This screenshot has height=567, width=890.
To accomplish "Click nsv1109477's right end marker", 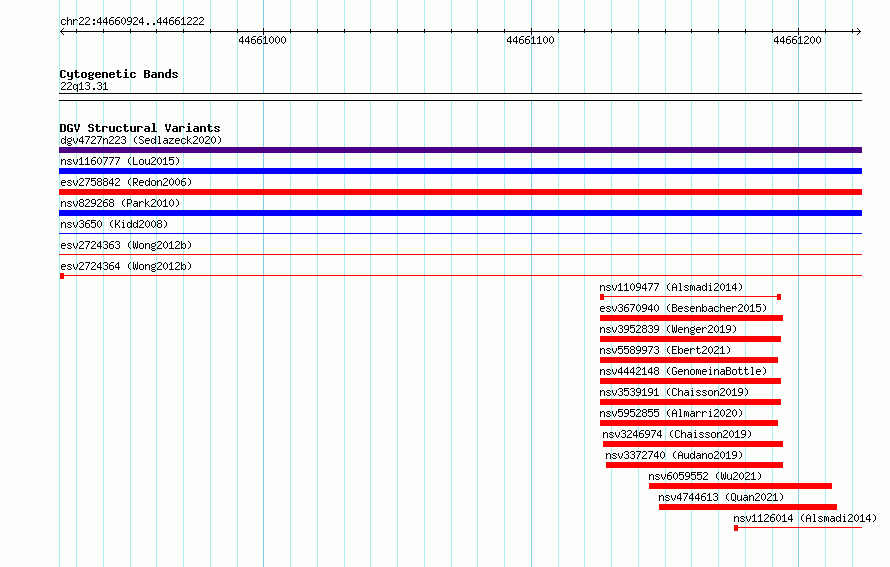I will [x=779, y=297].
